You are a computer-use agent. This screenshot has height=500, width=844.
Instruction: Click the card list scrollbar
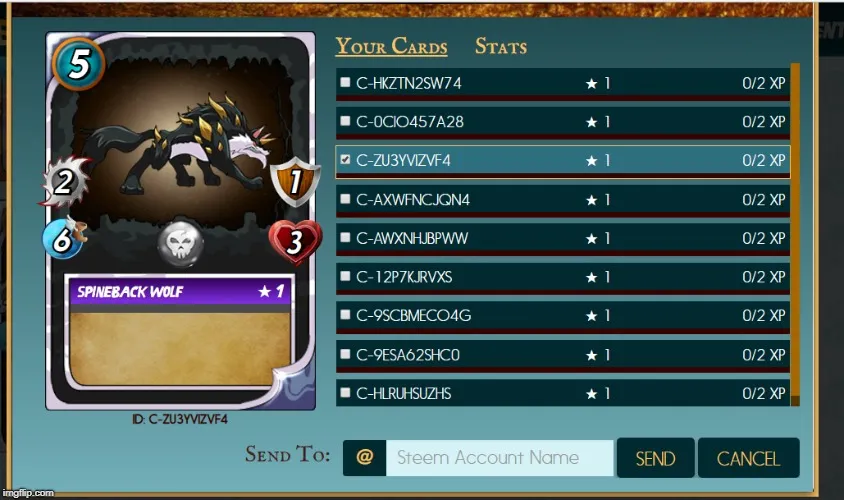click(795, 234)
